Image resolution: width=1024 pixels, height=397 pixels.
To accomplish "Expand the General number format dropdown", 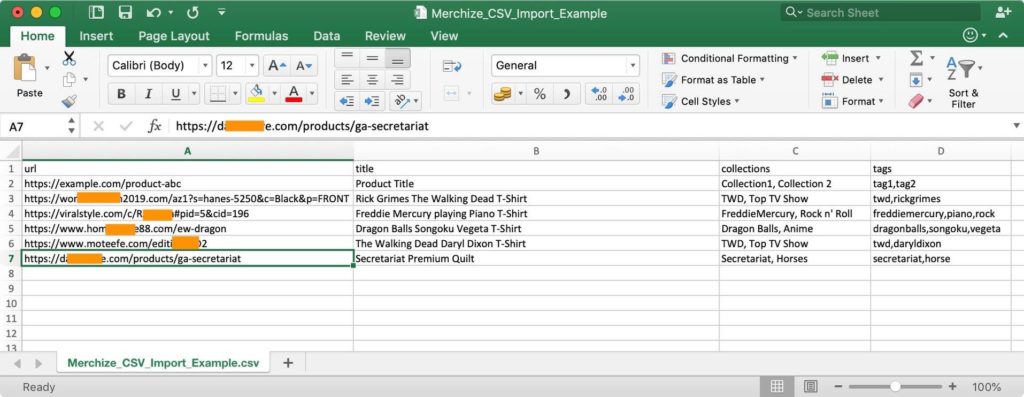I will (565, 65).
